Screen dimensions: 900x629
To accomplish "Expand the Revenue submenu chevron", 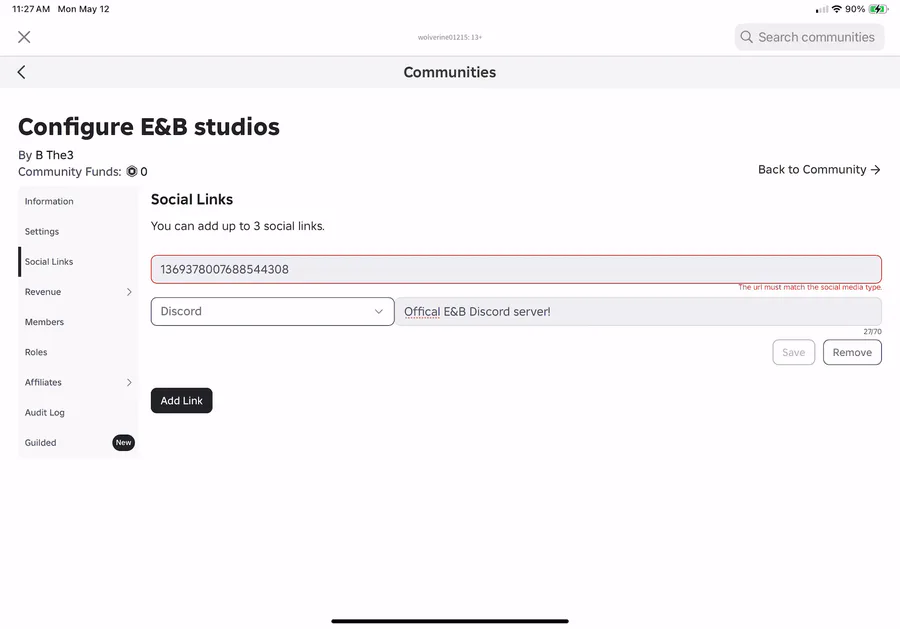I will (129, 292).
